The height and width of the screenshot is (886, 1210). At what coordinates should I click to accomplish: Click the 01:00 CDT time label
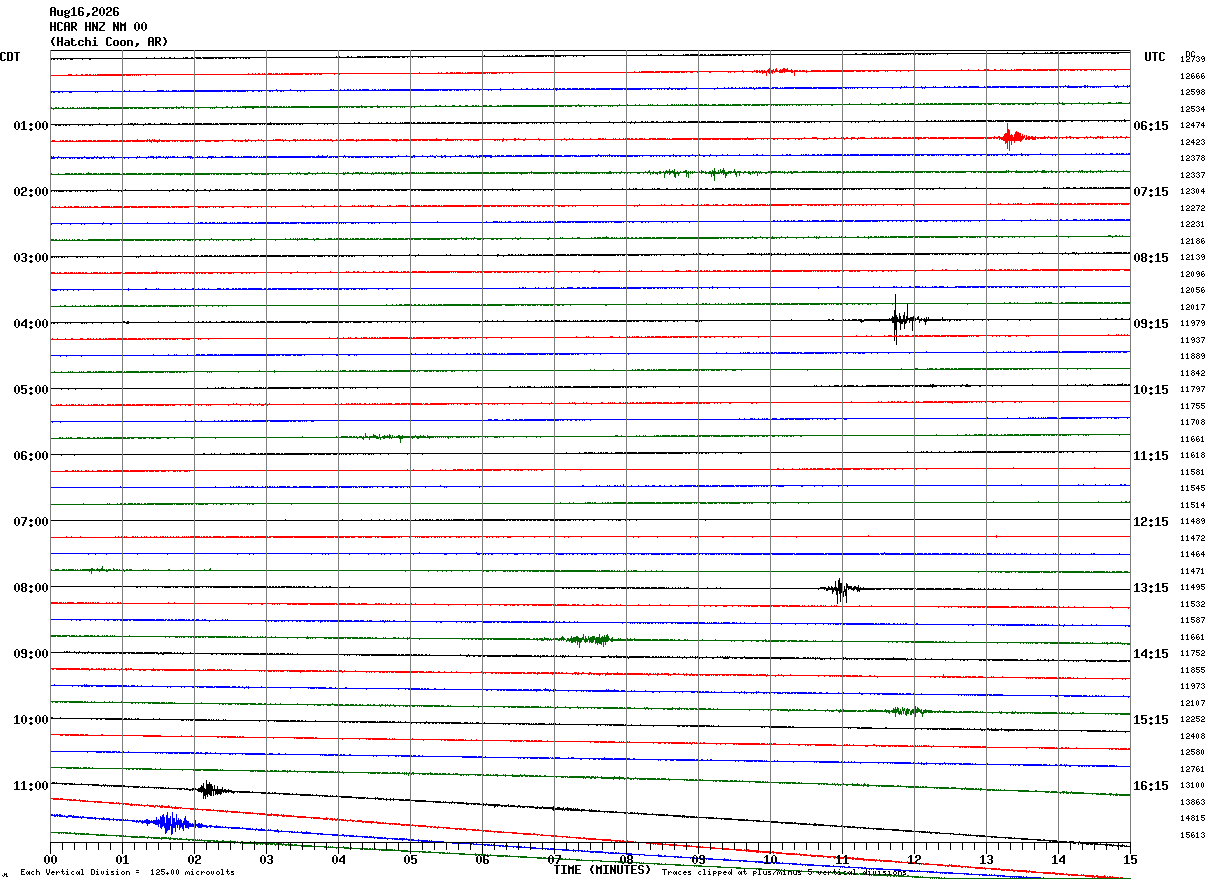[31, 126]
